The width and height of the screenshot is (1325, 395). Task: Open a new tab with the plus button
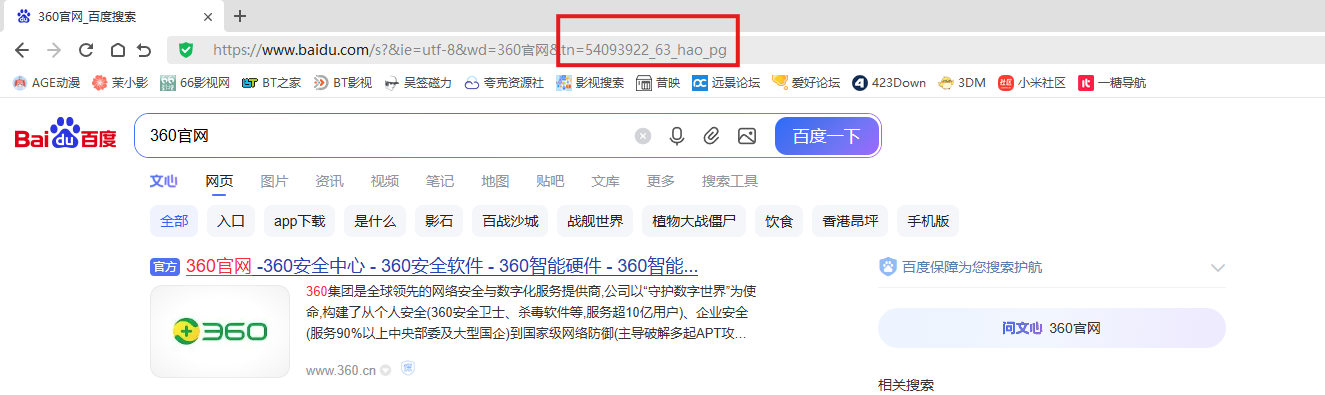240,16
